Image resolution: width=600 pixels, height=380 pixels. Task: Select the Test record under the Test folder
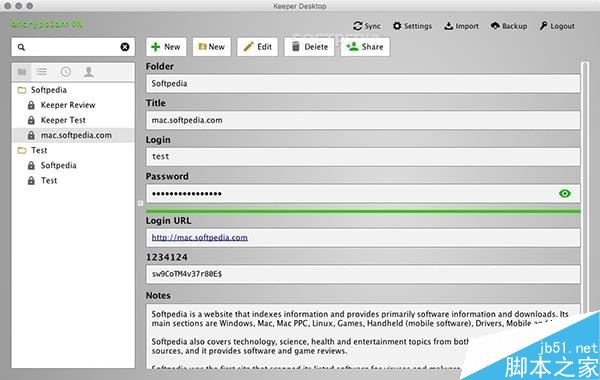(73, 181)
